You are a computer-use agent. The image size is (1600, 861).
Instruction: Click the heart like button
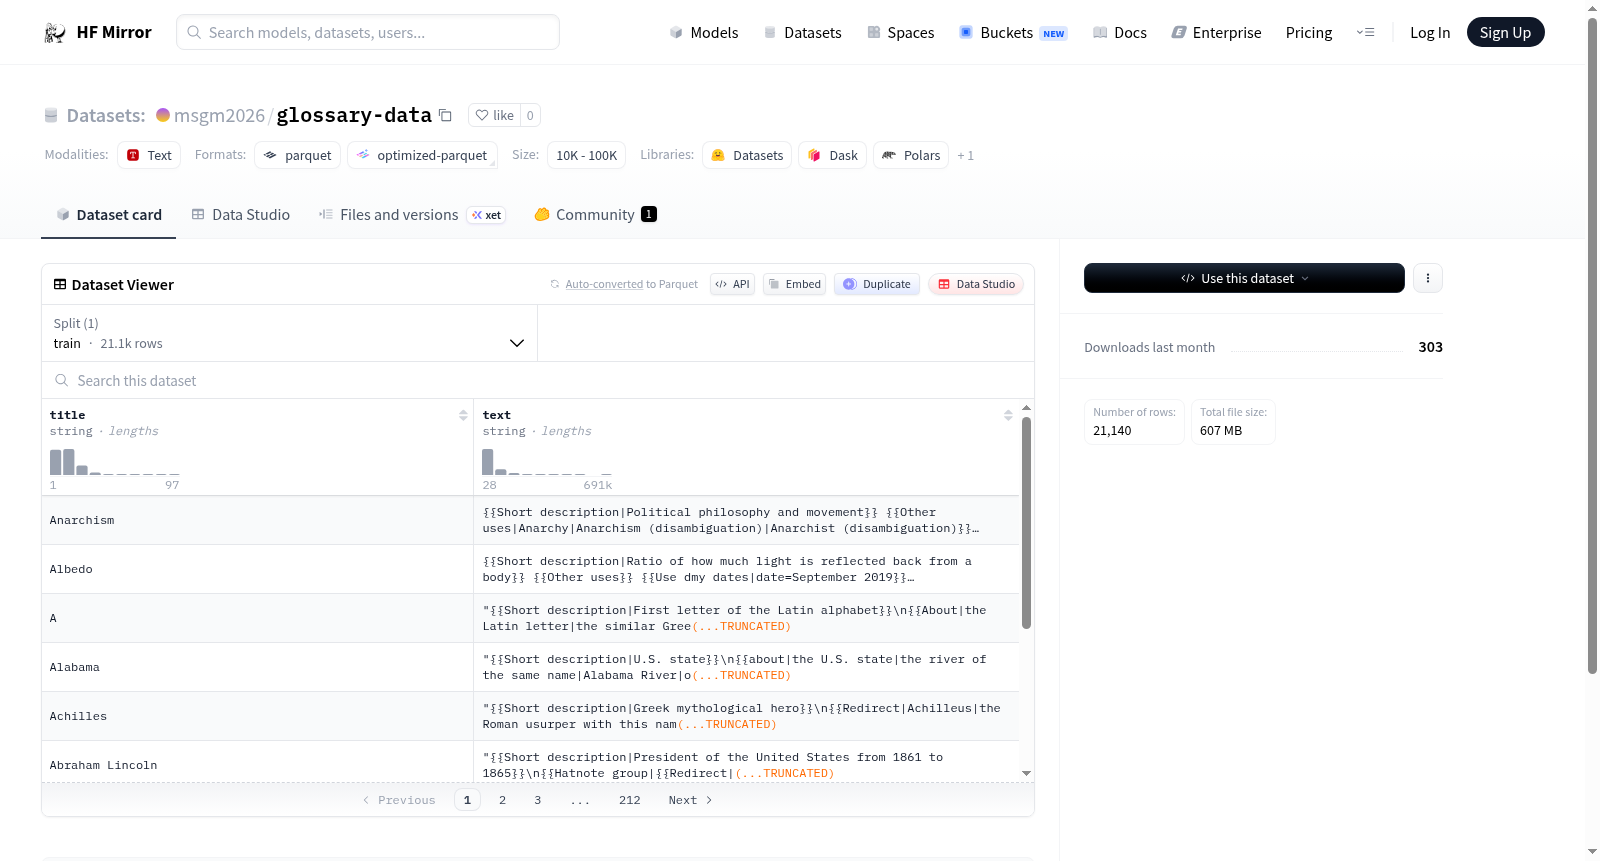coord(494,115)
